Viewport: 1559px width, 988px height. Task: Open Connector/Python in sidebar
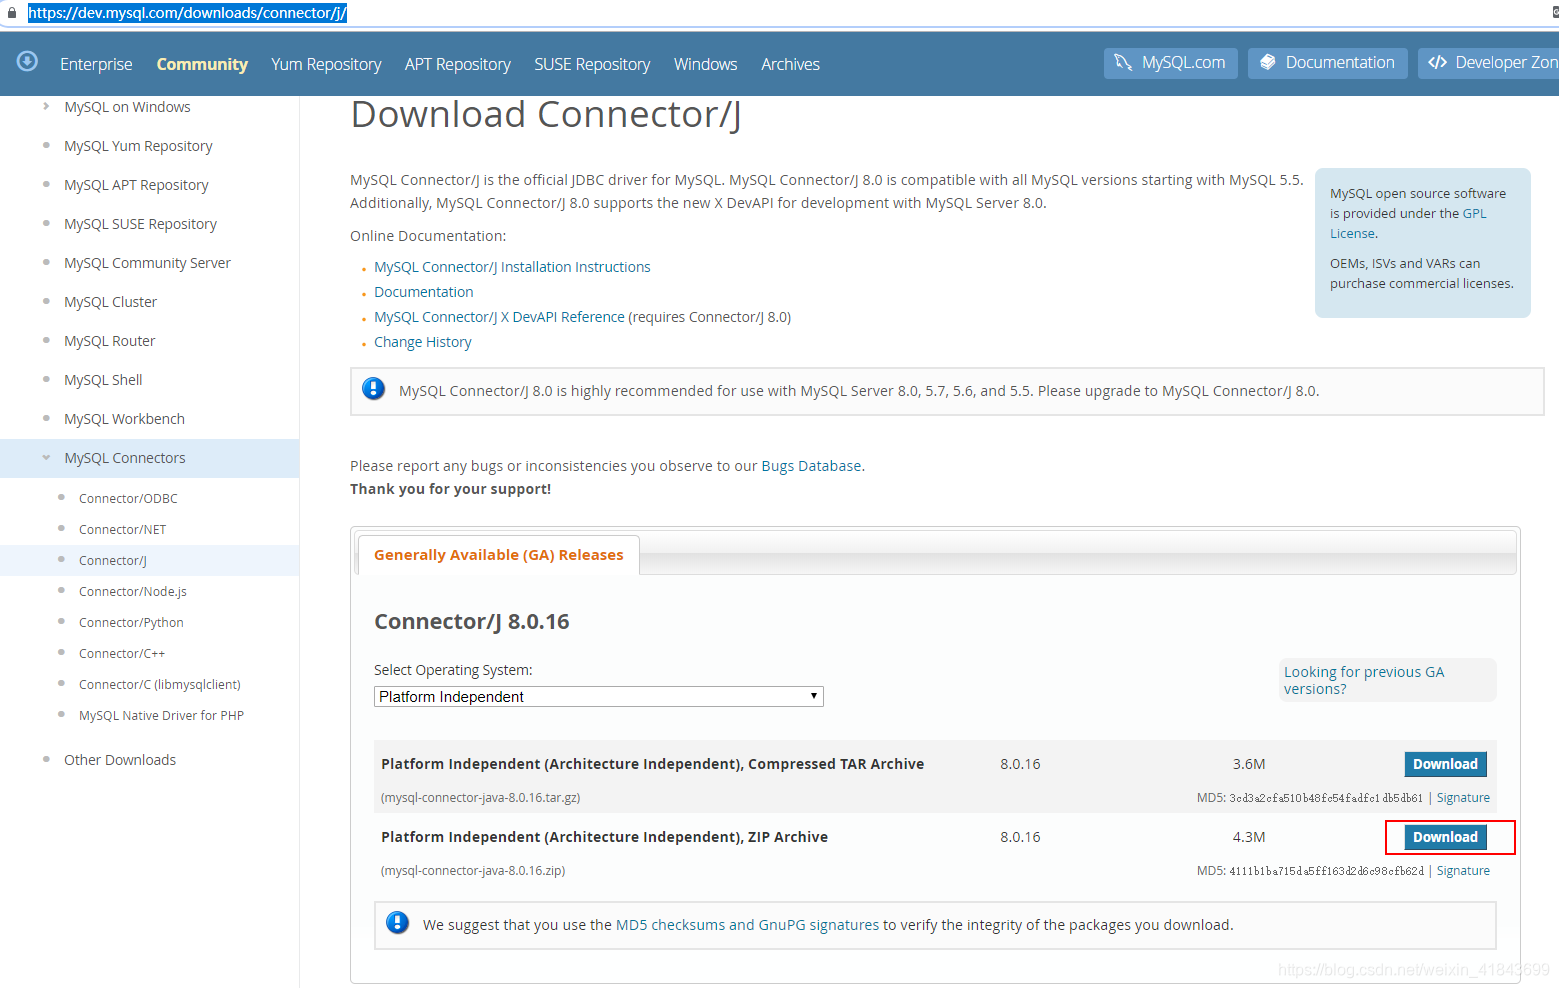131,622
